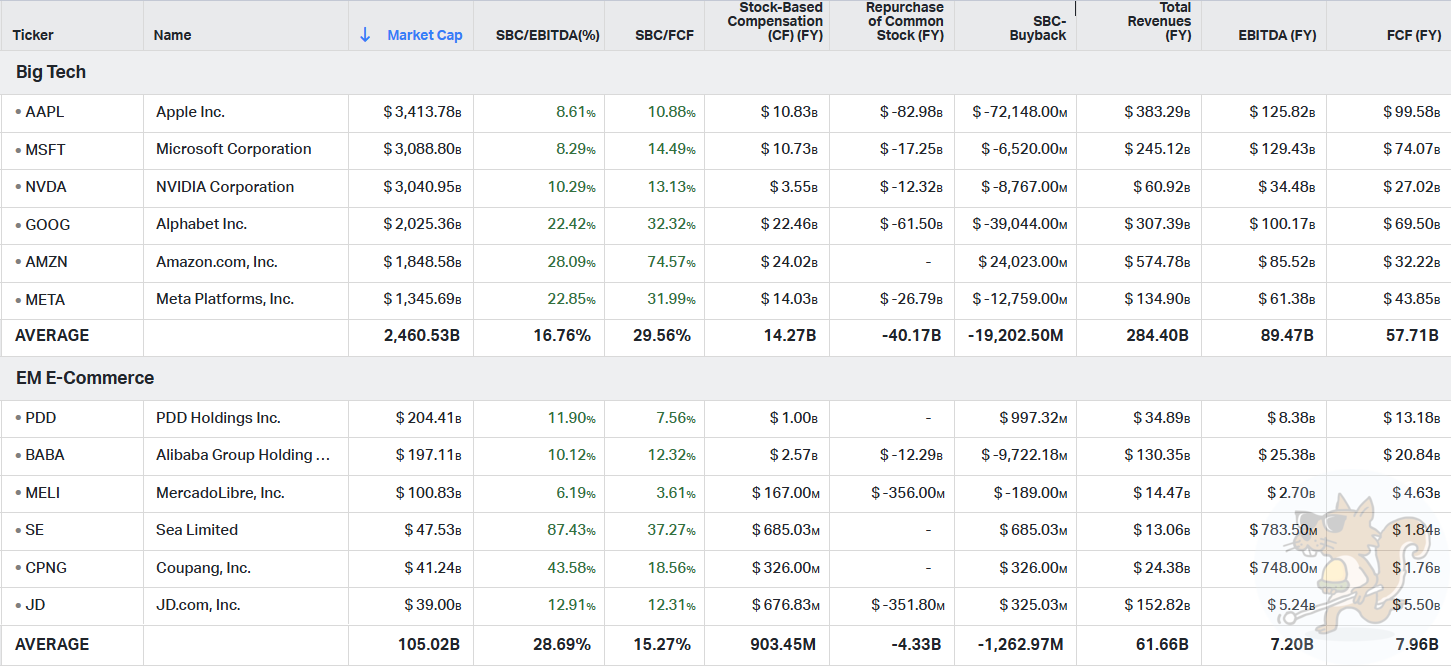Click Alibaba's $-9,722.18M SBC-Buyback value

[1024, 455]
